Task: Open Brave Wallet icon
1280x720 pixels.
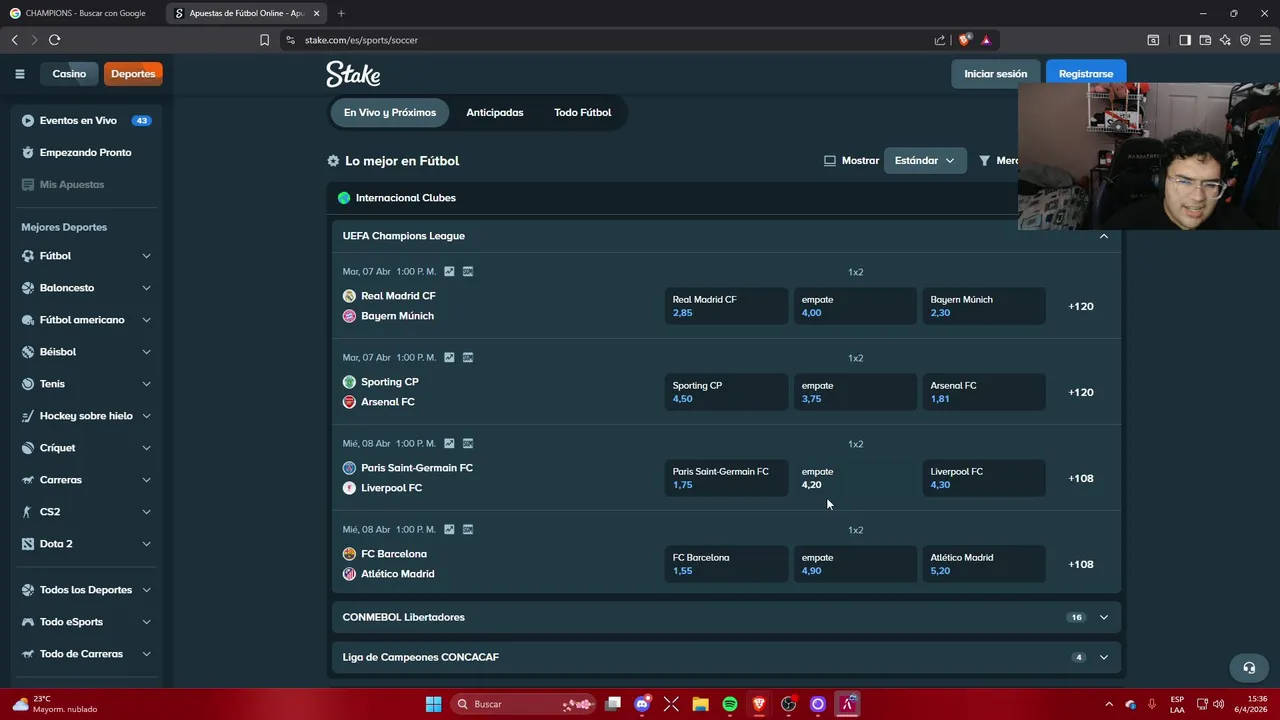Action: pyautogui.click(x=1205, y=40)
